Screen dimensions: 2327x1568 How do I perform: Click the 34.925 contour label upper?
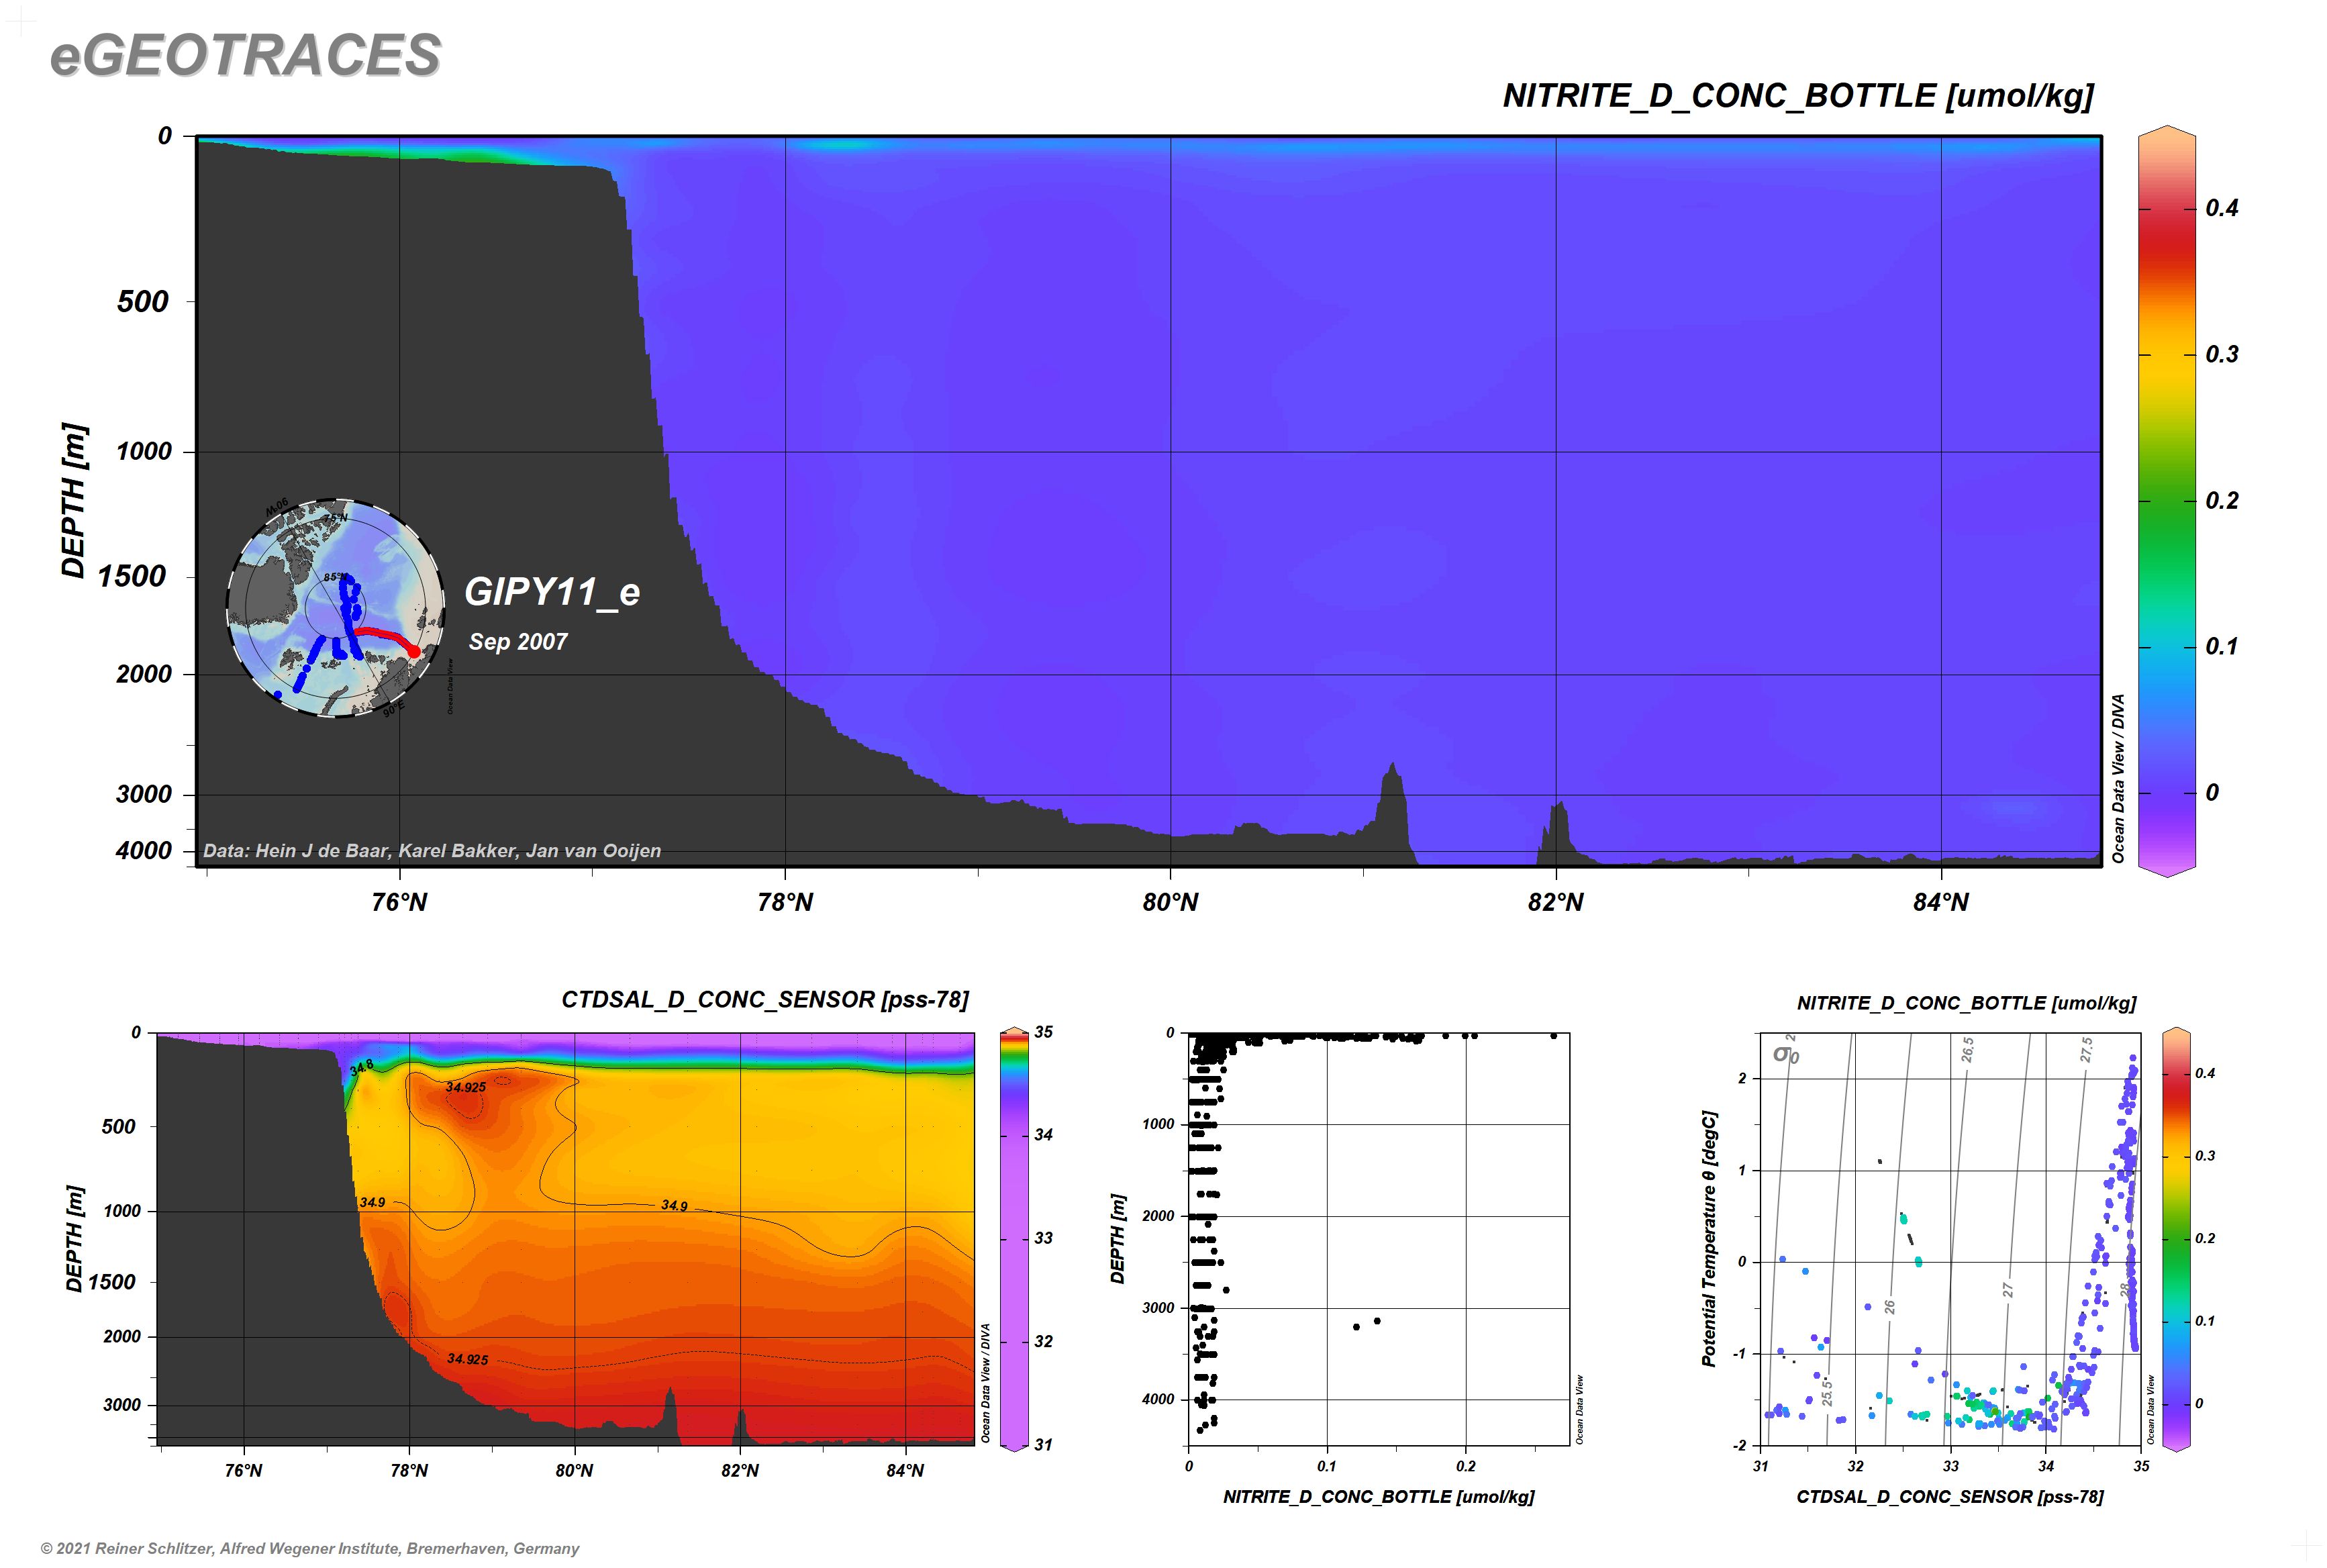pyautogui.click(x=466, y=1087)
